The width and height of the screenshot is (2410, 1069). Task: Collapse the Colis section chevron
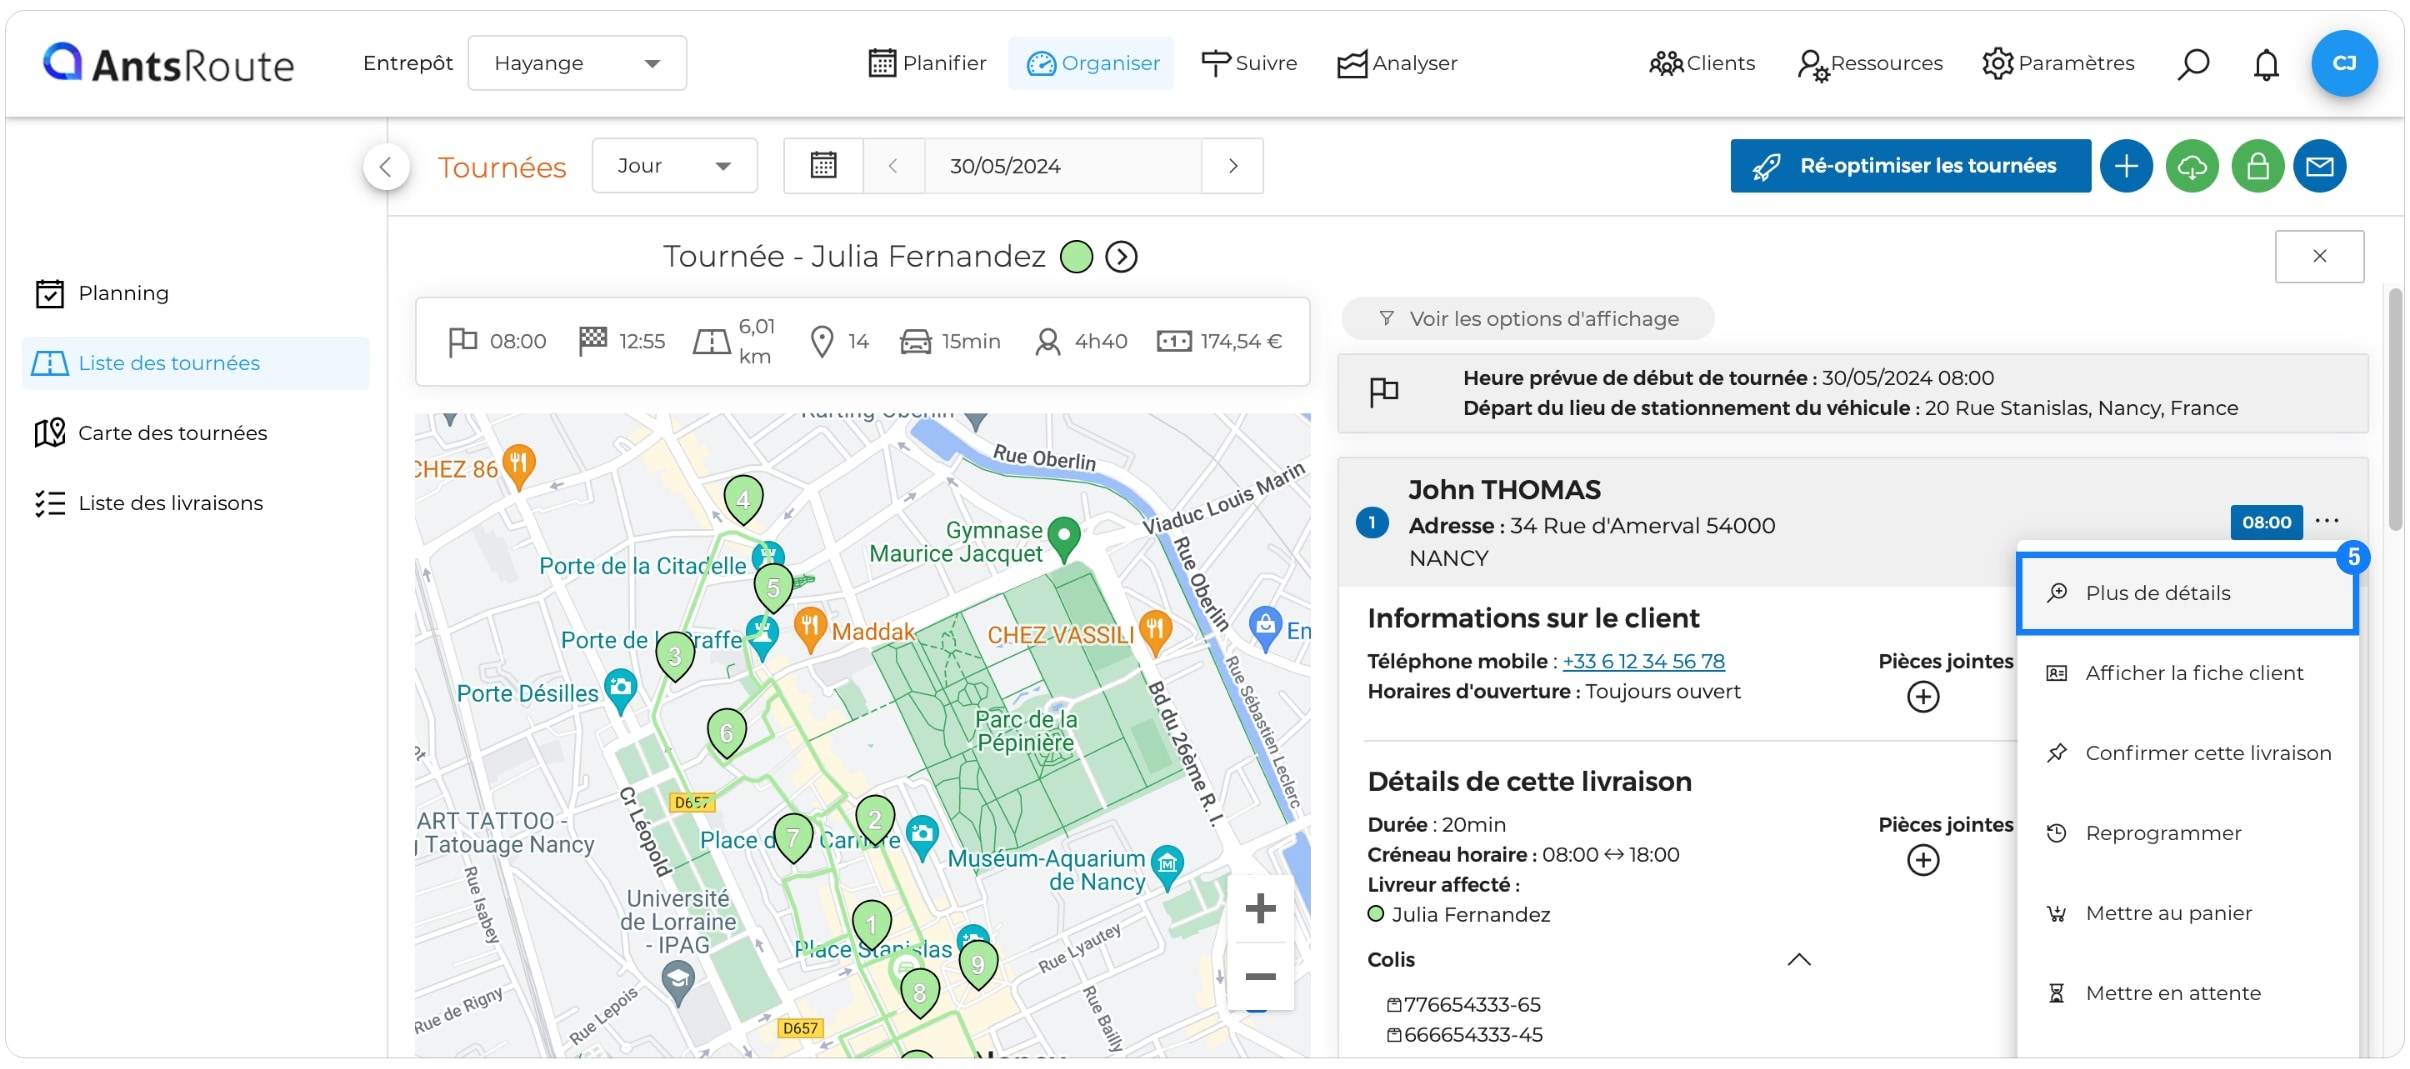click(x=1798, y=960)
